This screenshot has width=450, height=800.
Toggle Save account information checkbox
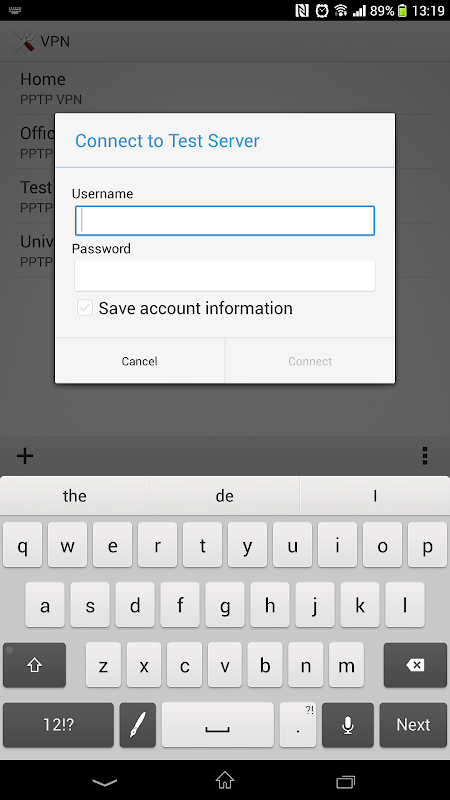tap(85, 308)
